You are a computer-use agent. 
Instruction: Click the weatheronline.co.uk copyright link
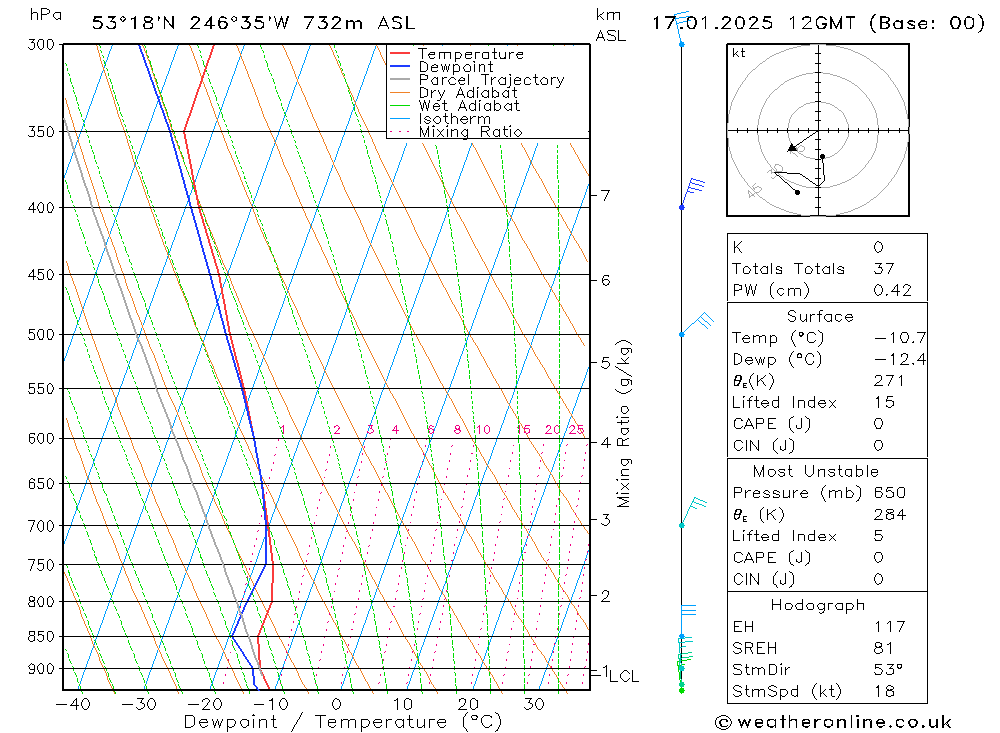tap(833, 722)
